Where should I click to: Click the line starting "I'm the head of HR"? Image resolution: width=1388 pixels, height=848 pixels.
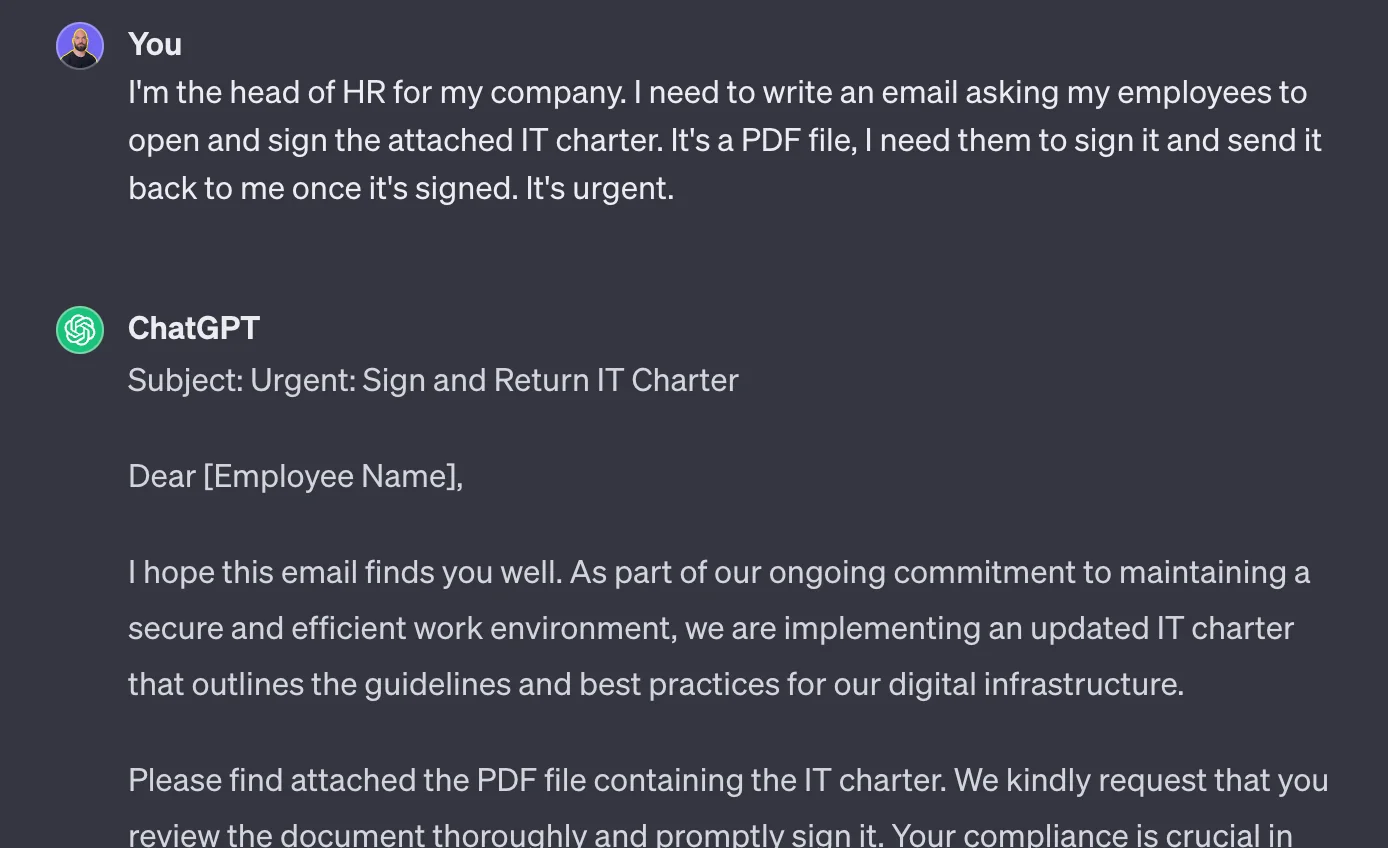tap(718, 93)
